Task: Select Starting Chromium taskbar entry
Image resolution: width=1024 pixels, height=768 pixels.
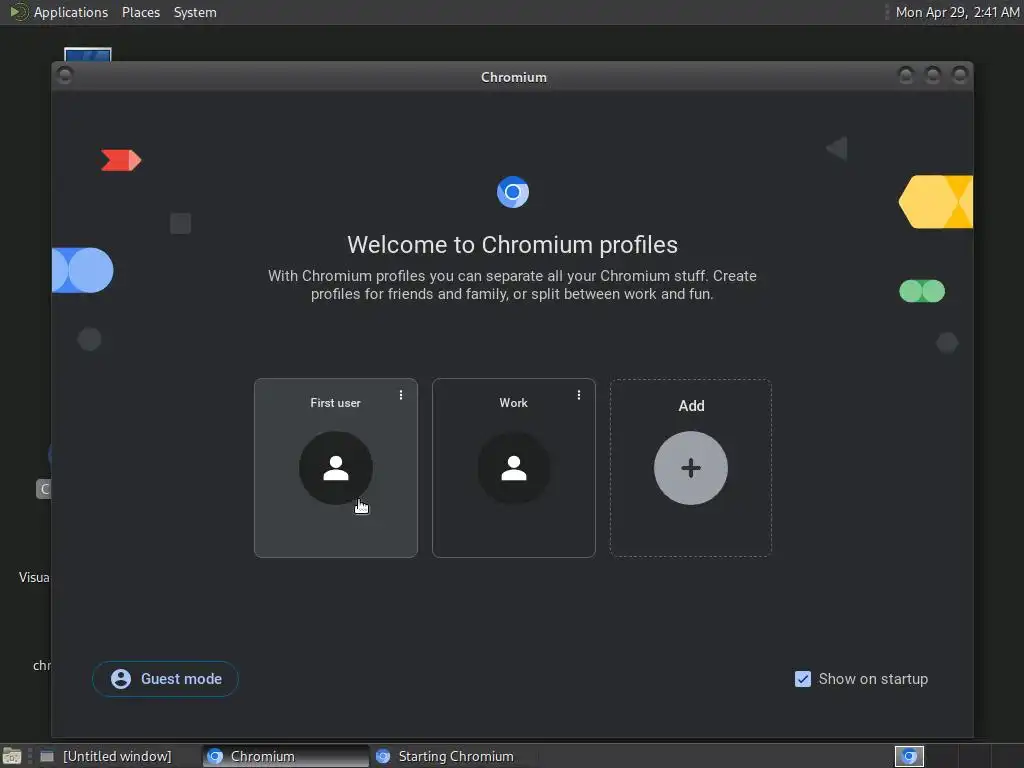Action: [455, 756]
